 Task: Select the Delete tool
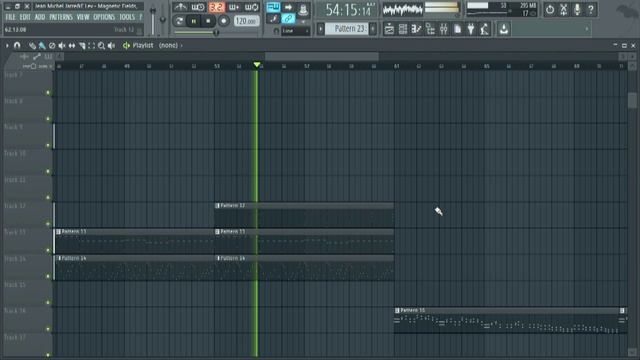point(52,46)
